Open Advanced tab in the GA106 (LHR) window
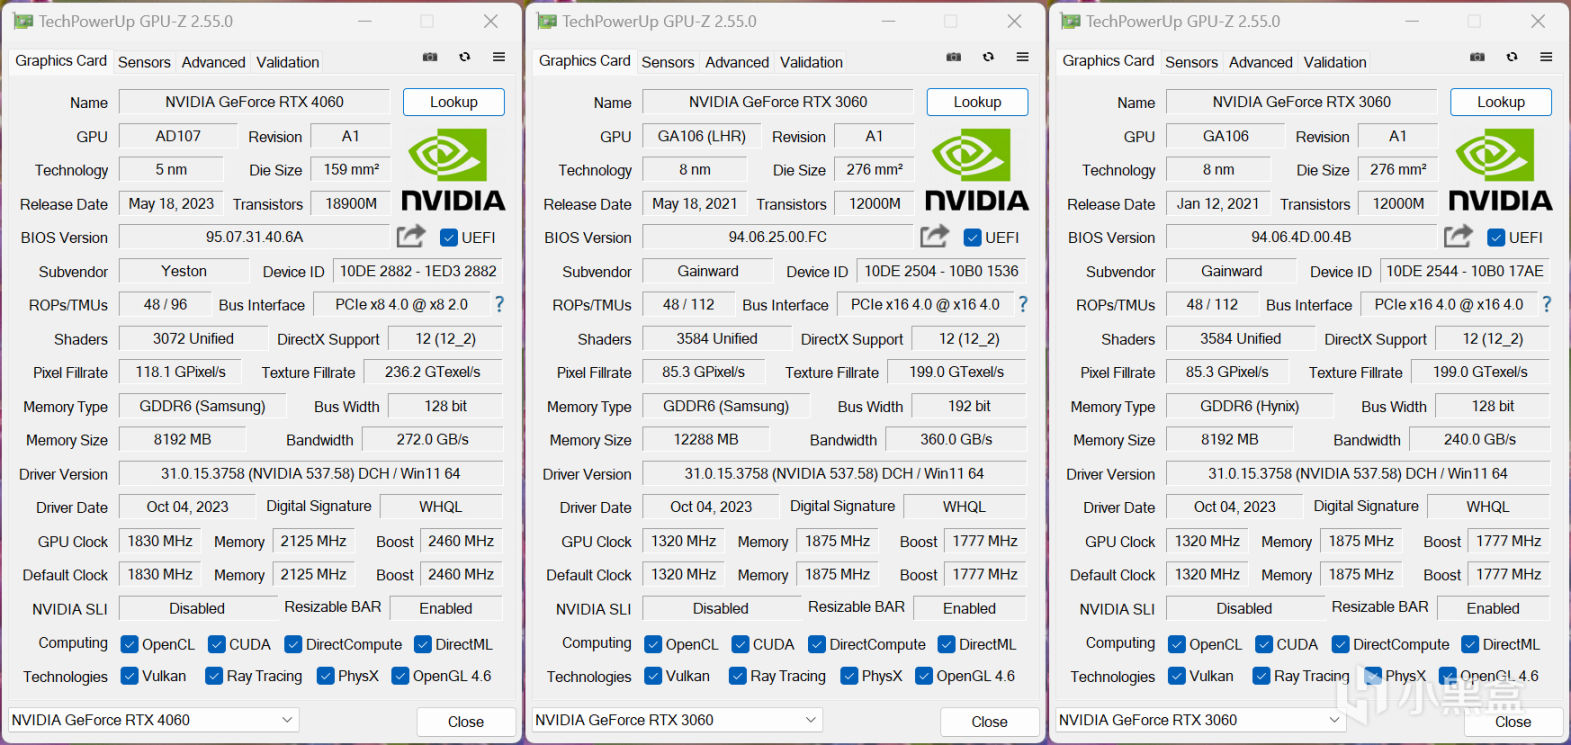1571x745 pixels. pos(737,62)
